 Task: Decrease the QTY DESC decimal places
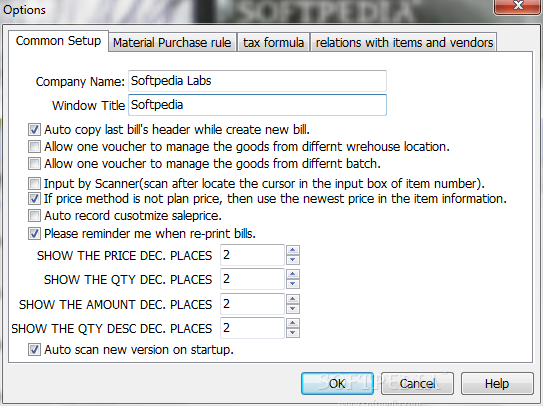[x=293, y=333]
